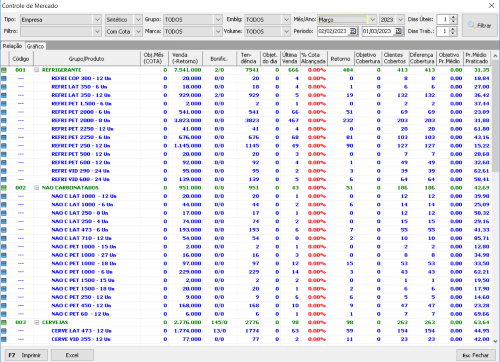
Task: Close the Controle de Mercado window
Action: point(491,6)
